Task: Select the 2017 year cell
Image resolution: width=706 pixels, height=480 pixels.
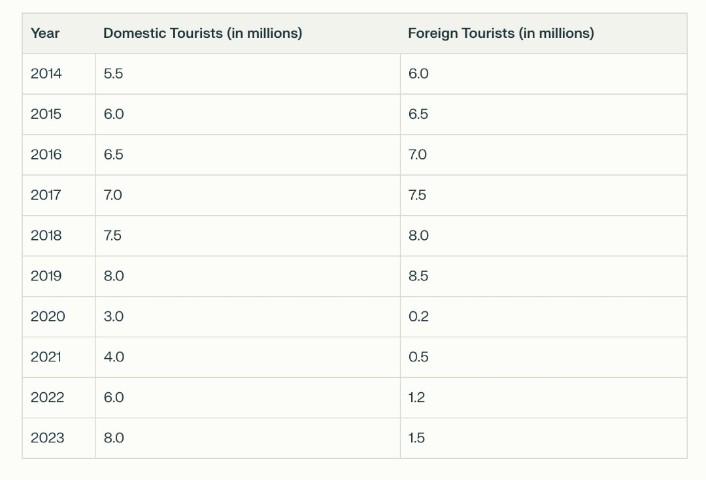Action: pos(46,195)
